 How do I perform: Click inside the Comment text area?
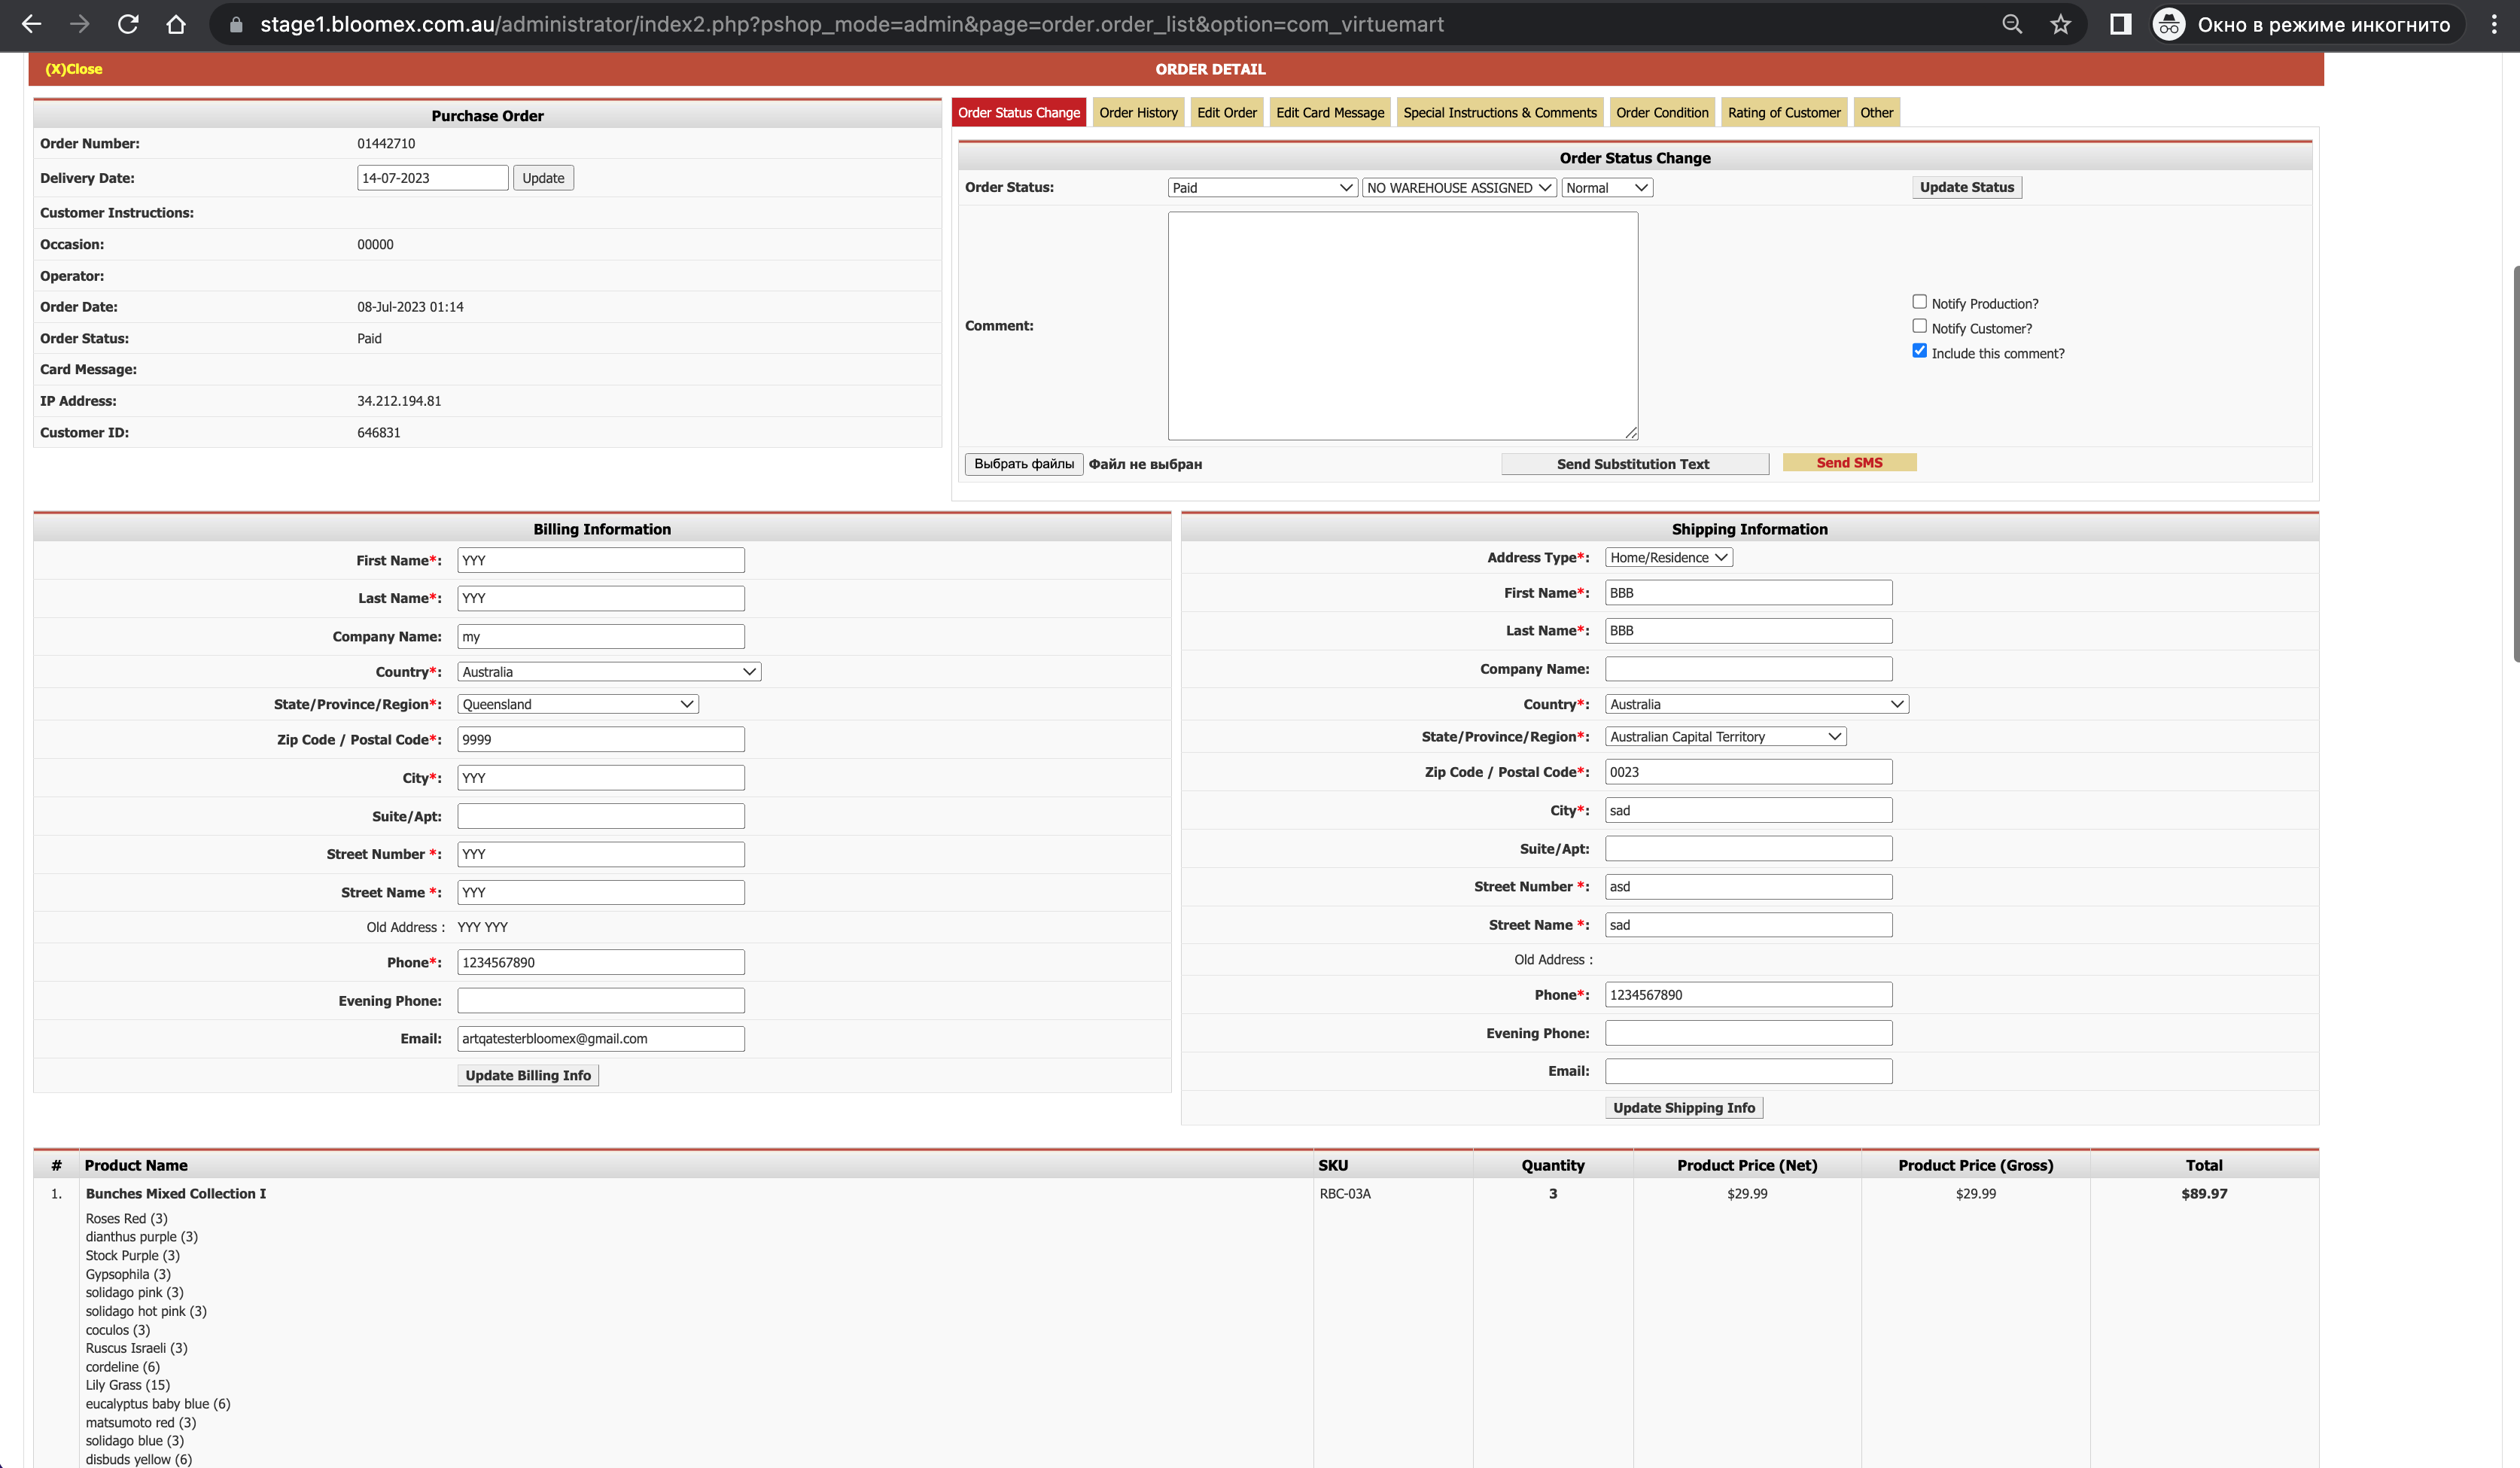[1403, 326]
